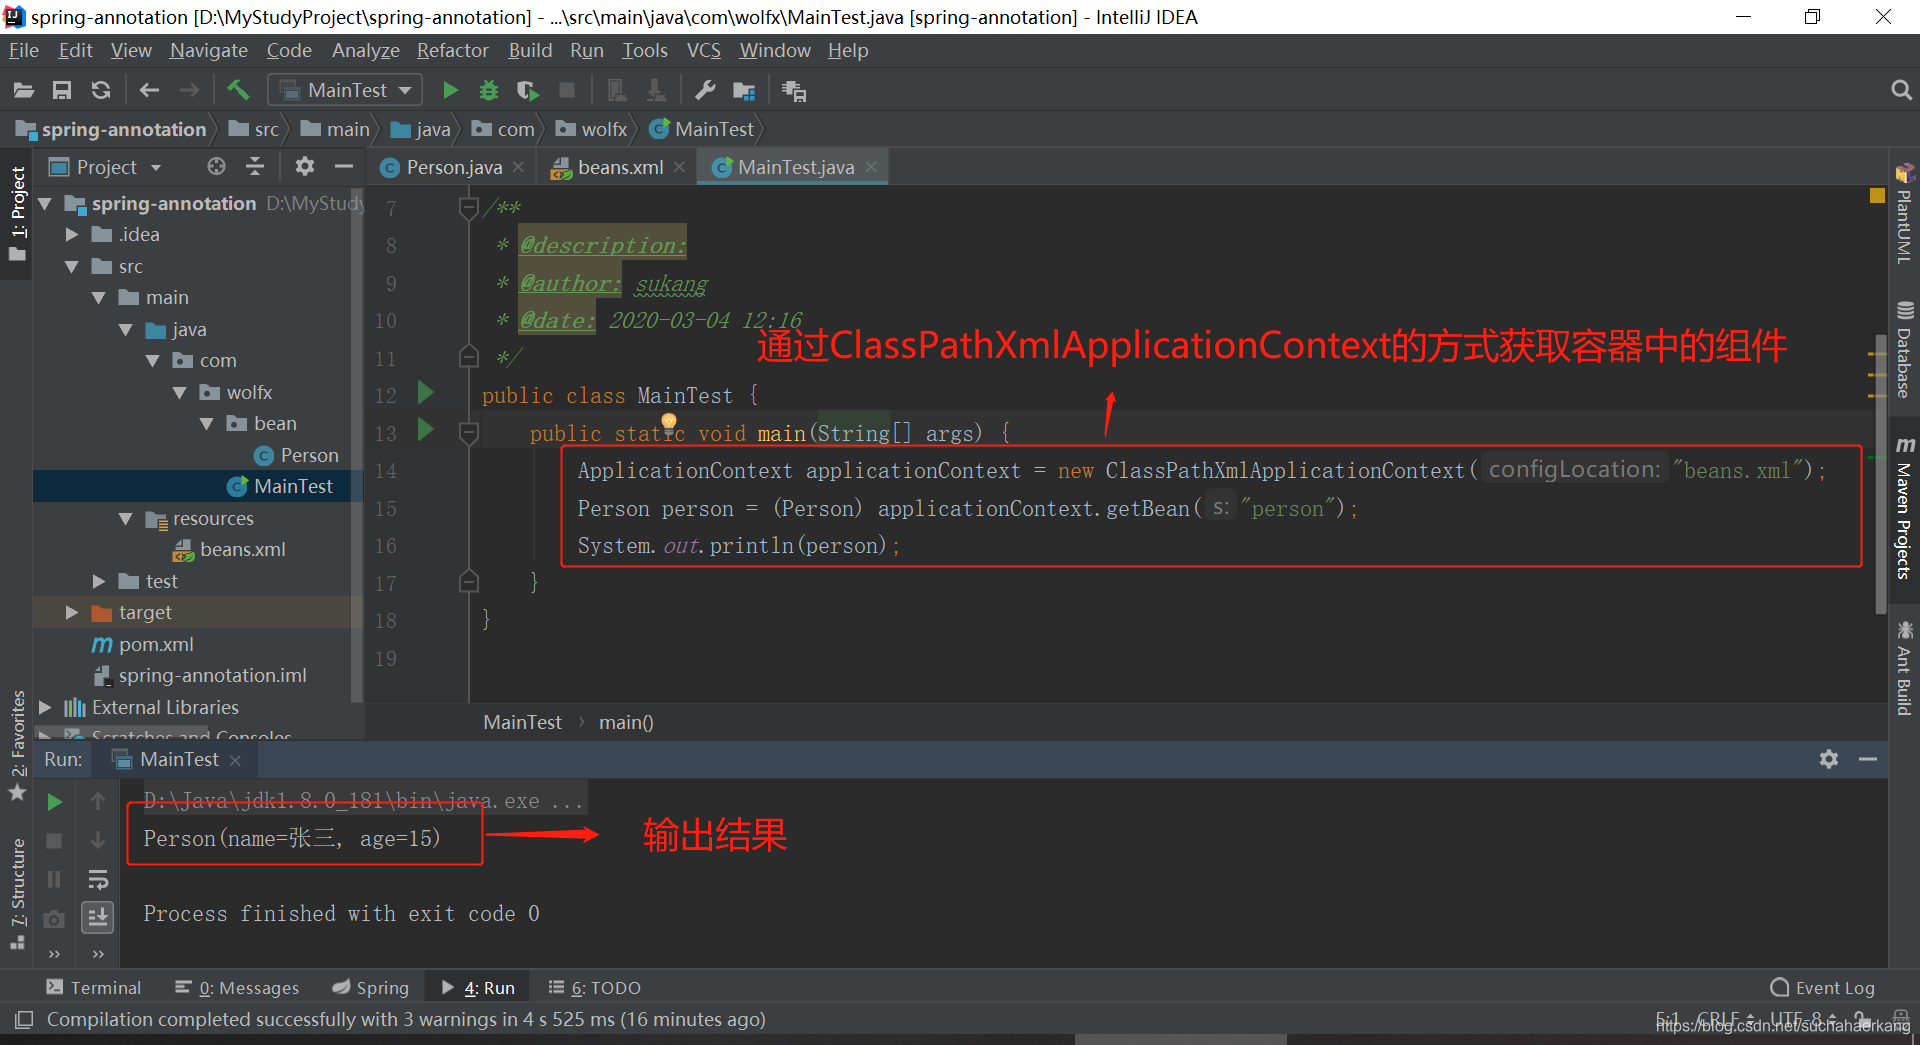This screenshot has width=1920, height=1045.
Task: Open the Terminal tool window
Action: coord(94,987)
